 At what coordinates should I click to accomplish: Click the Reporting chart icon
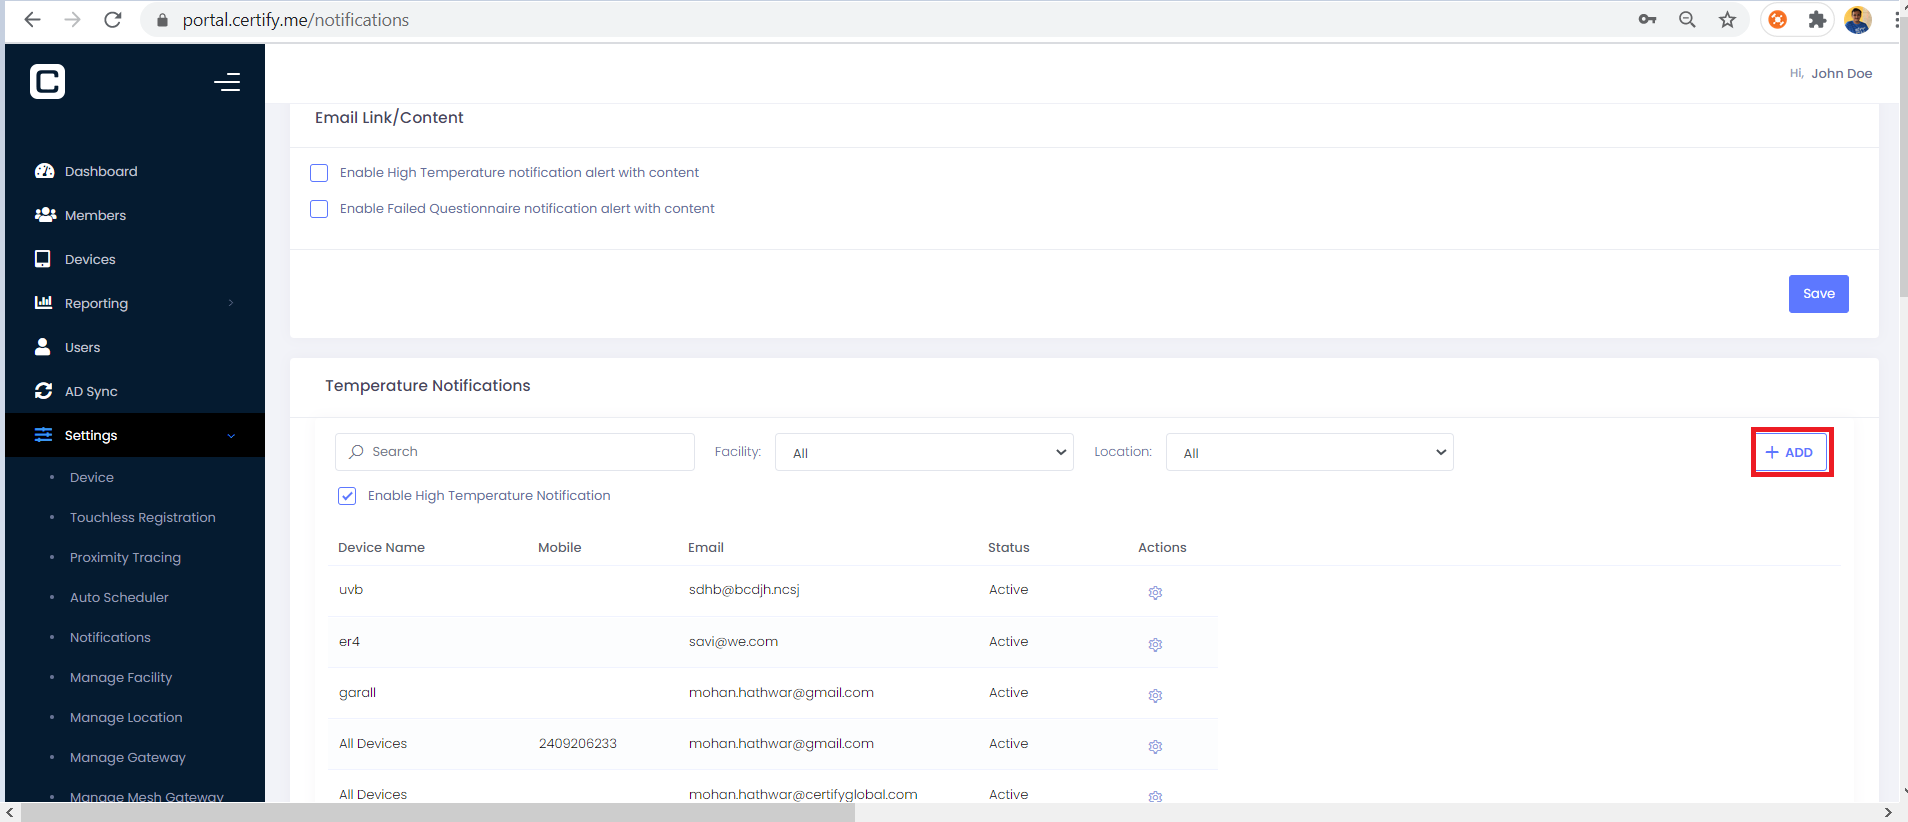43,302
